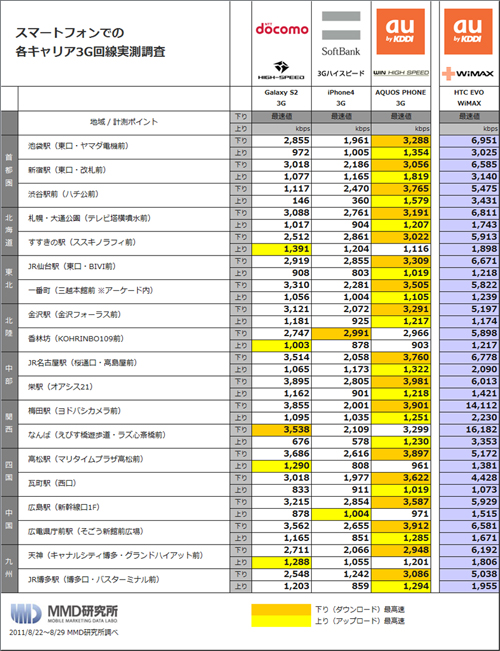Select the 天神（キャナルシティ博多） row label
This screenshot has width=500, height=651.
coord(115,556)
